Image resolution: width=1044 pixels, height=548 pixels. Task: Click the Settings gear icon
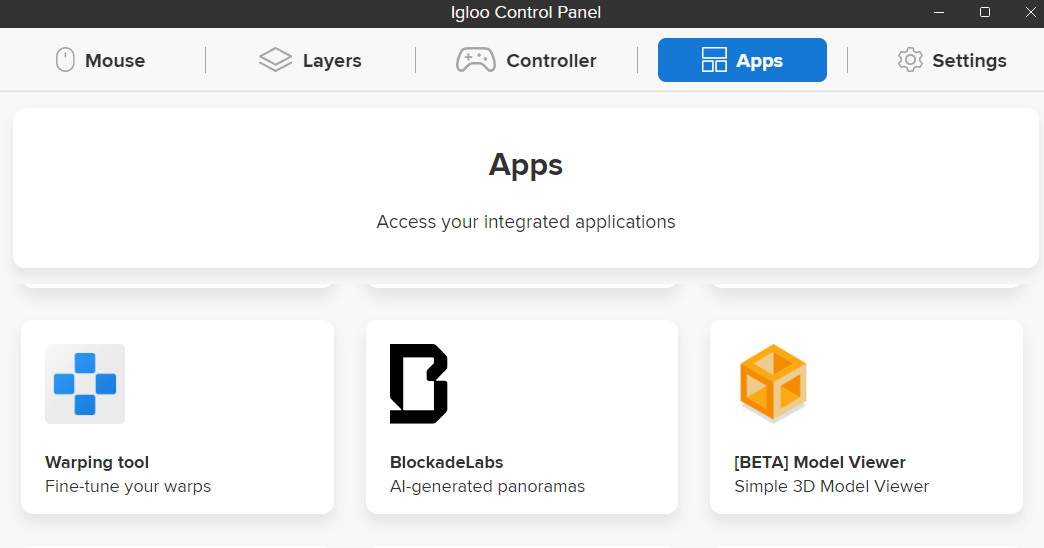910,60
